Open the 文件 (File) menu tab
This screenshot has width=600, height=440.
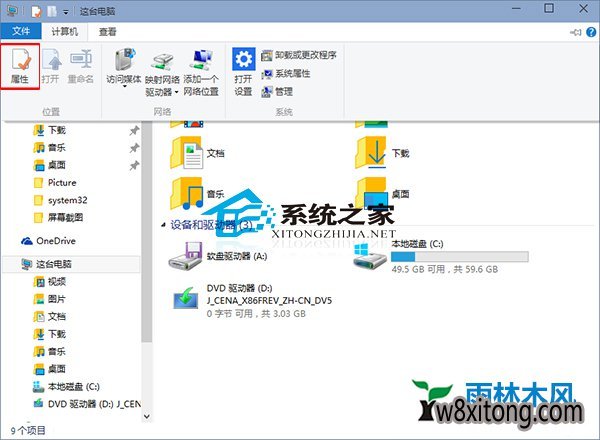point(20,31)
